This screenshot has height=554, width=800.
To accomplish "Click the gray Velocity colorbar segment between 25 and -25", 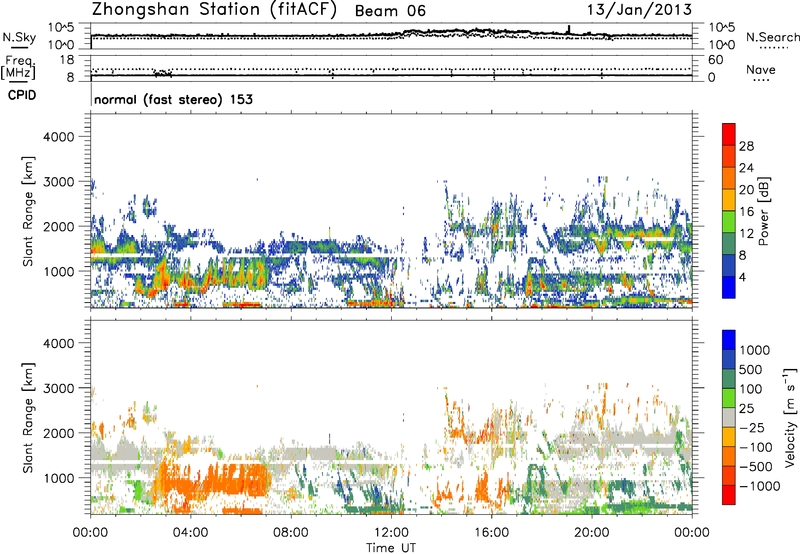I will pyautogui.click(x=729, y=417).
